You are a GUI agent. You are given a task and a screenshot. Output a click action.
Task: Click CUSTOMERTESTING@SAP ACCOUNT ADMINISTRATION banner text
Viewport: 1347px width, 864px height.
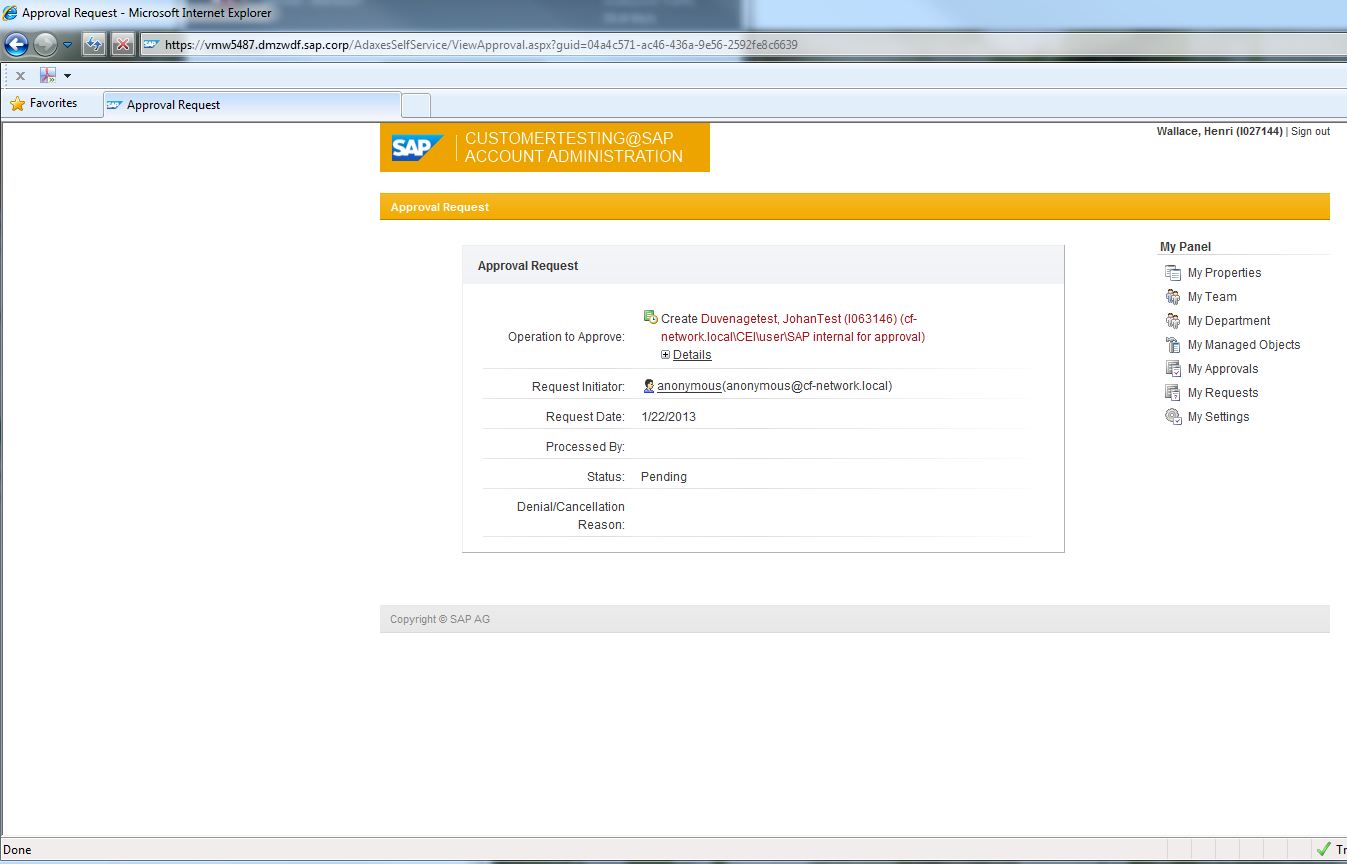tap(574, 148)
